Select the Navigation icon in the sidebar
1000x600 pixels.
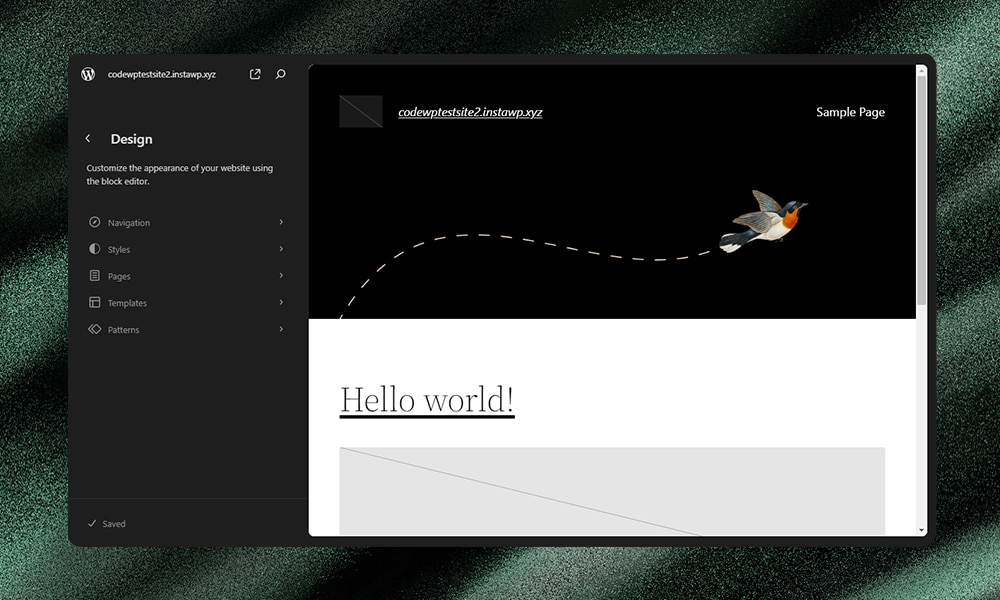tap(93, 222)
